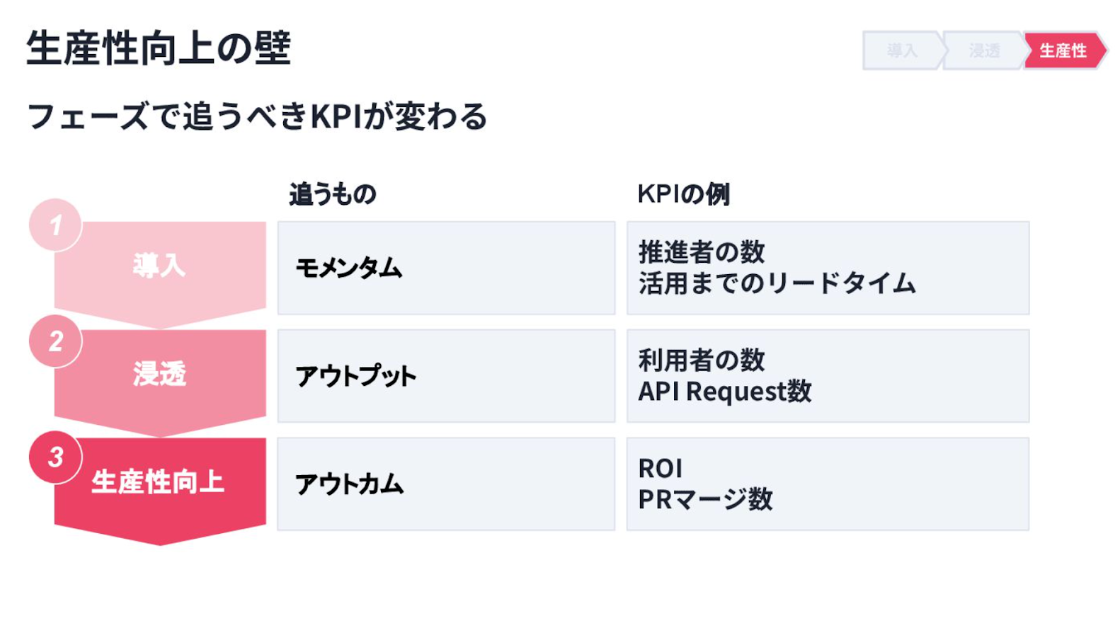Select the 浸透 phase arrow block
Screen dimensions: 1120x627
pos(160,382)
